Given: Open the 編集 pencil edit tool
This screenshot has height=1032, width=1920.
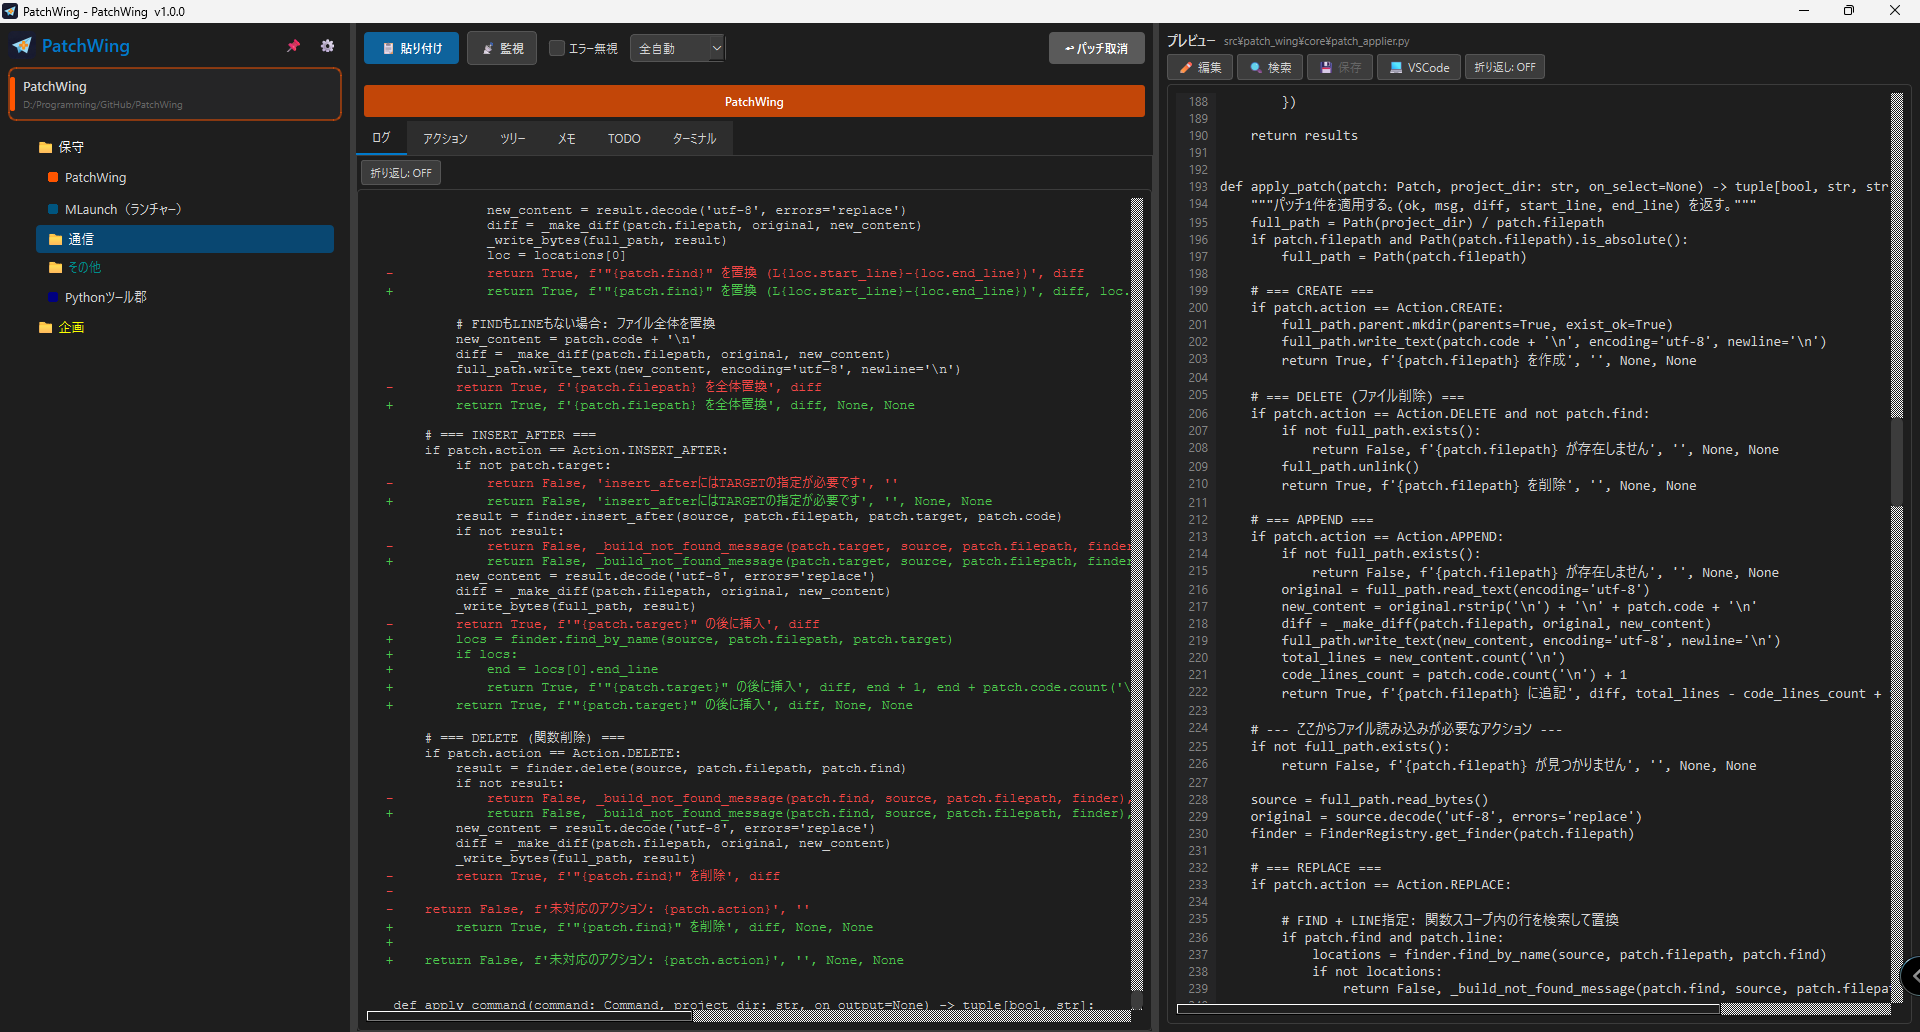Looking at the screenshot, I should pyautogui.click(x=1199, y=67).
